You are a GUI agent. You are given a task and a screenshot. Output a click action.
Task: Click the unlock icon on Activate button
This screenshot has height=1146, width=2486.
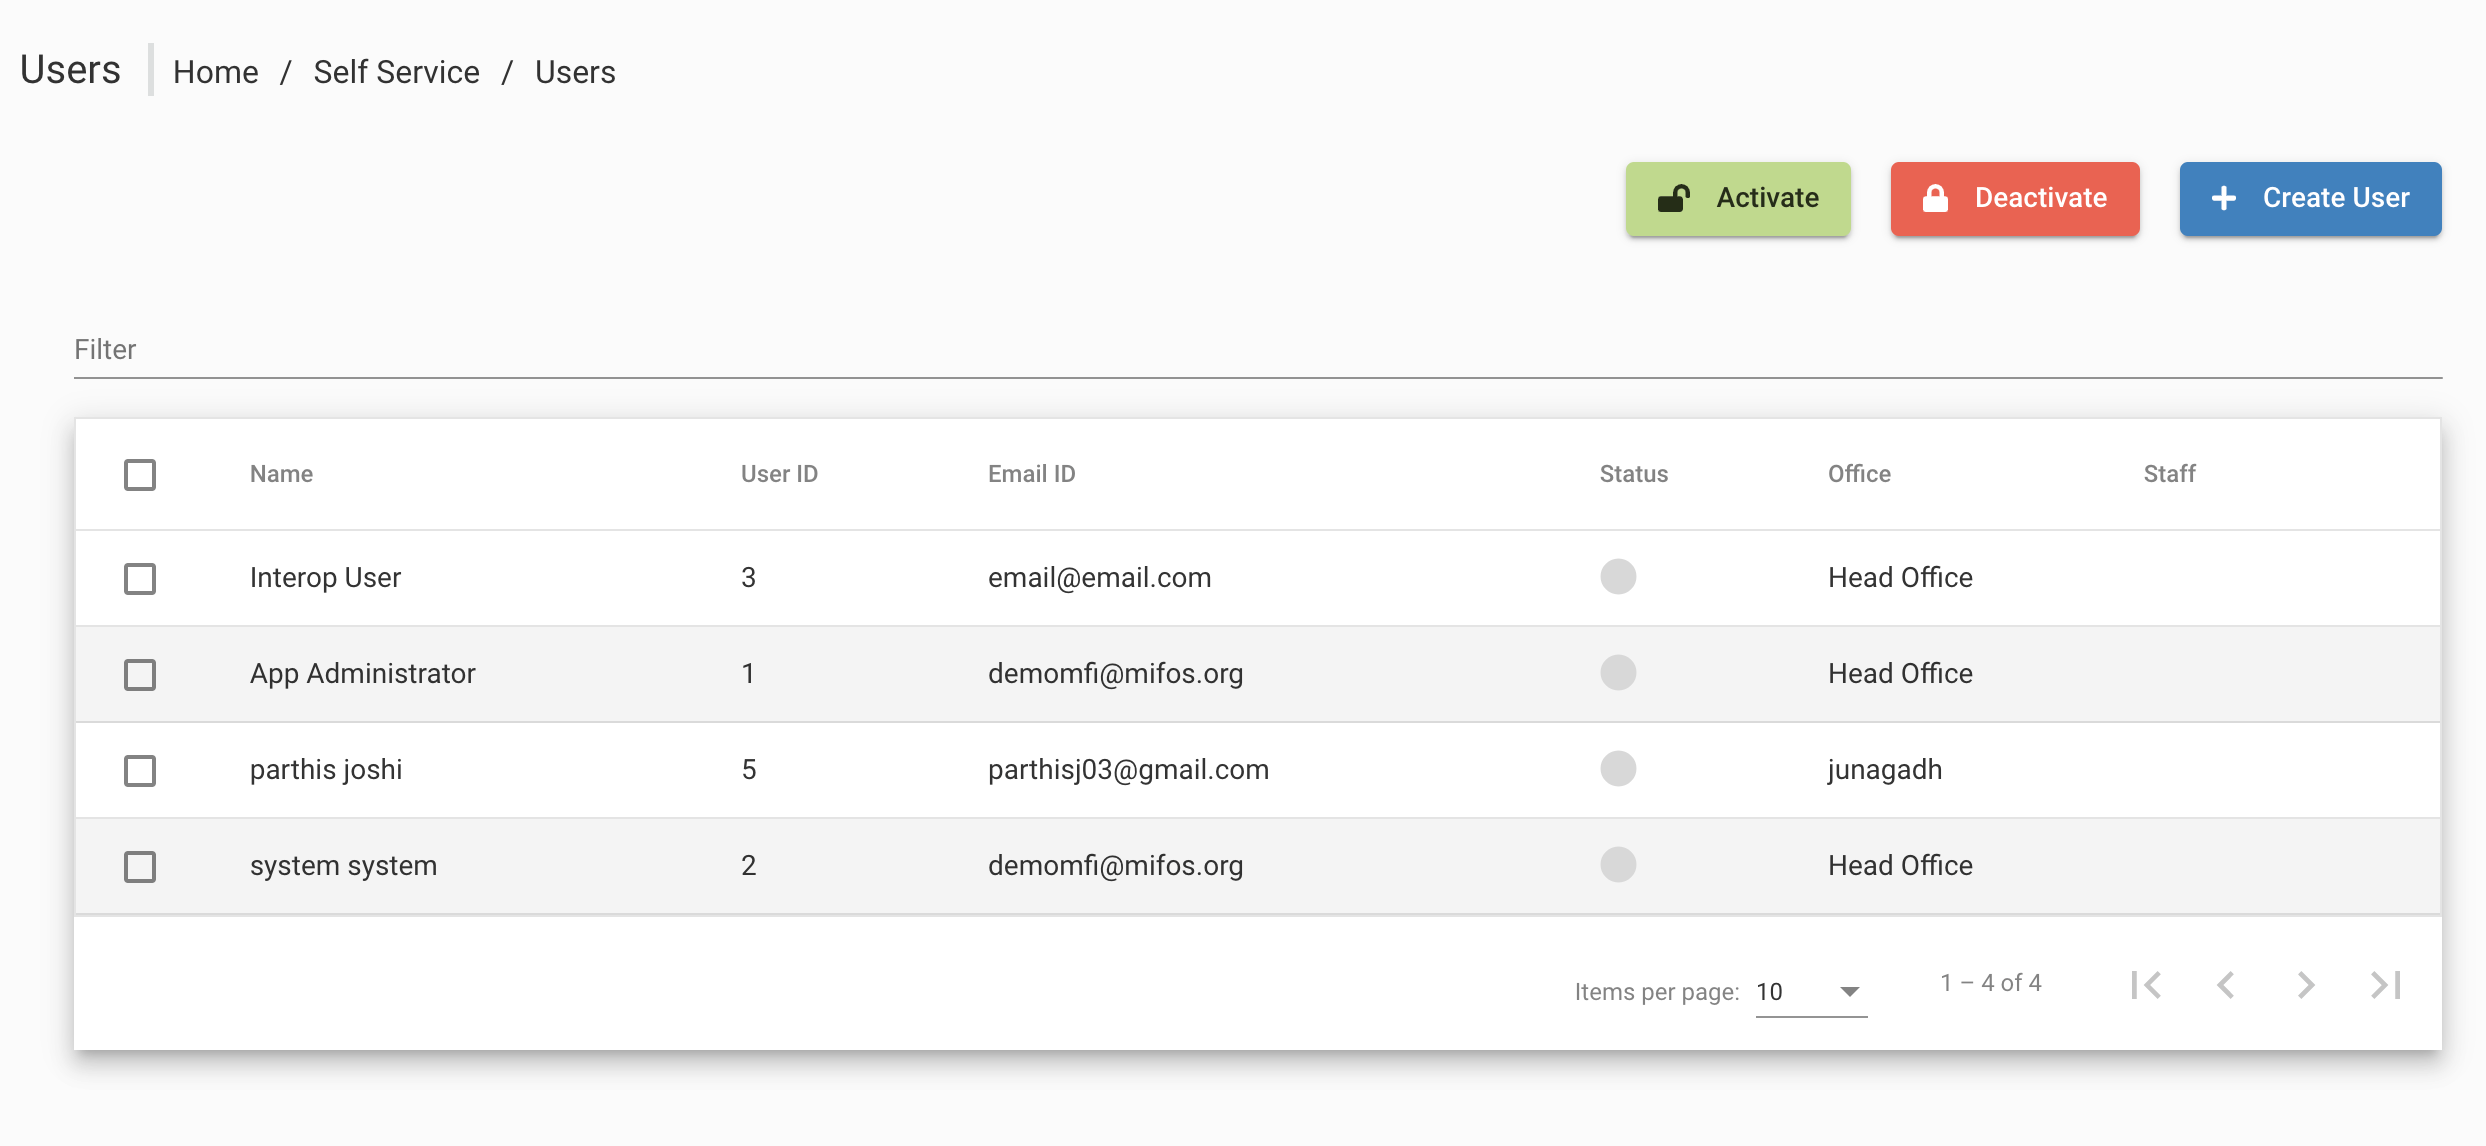pos(1676,198)
